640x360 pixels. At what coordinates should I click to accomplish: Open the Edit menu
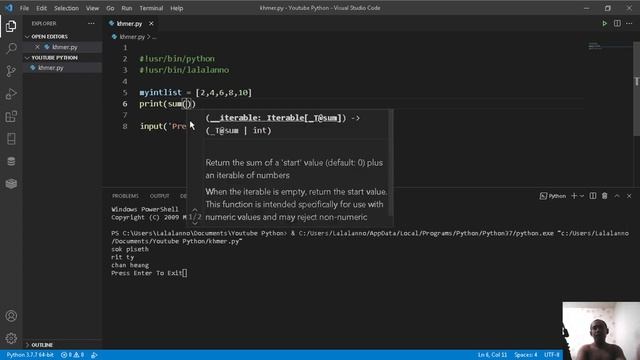(41, 8)
